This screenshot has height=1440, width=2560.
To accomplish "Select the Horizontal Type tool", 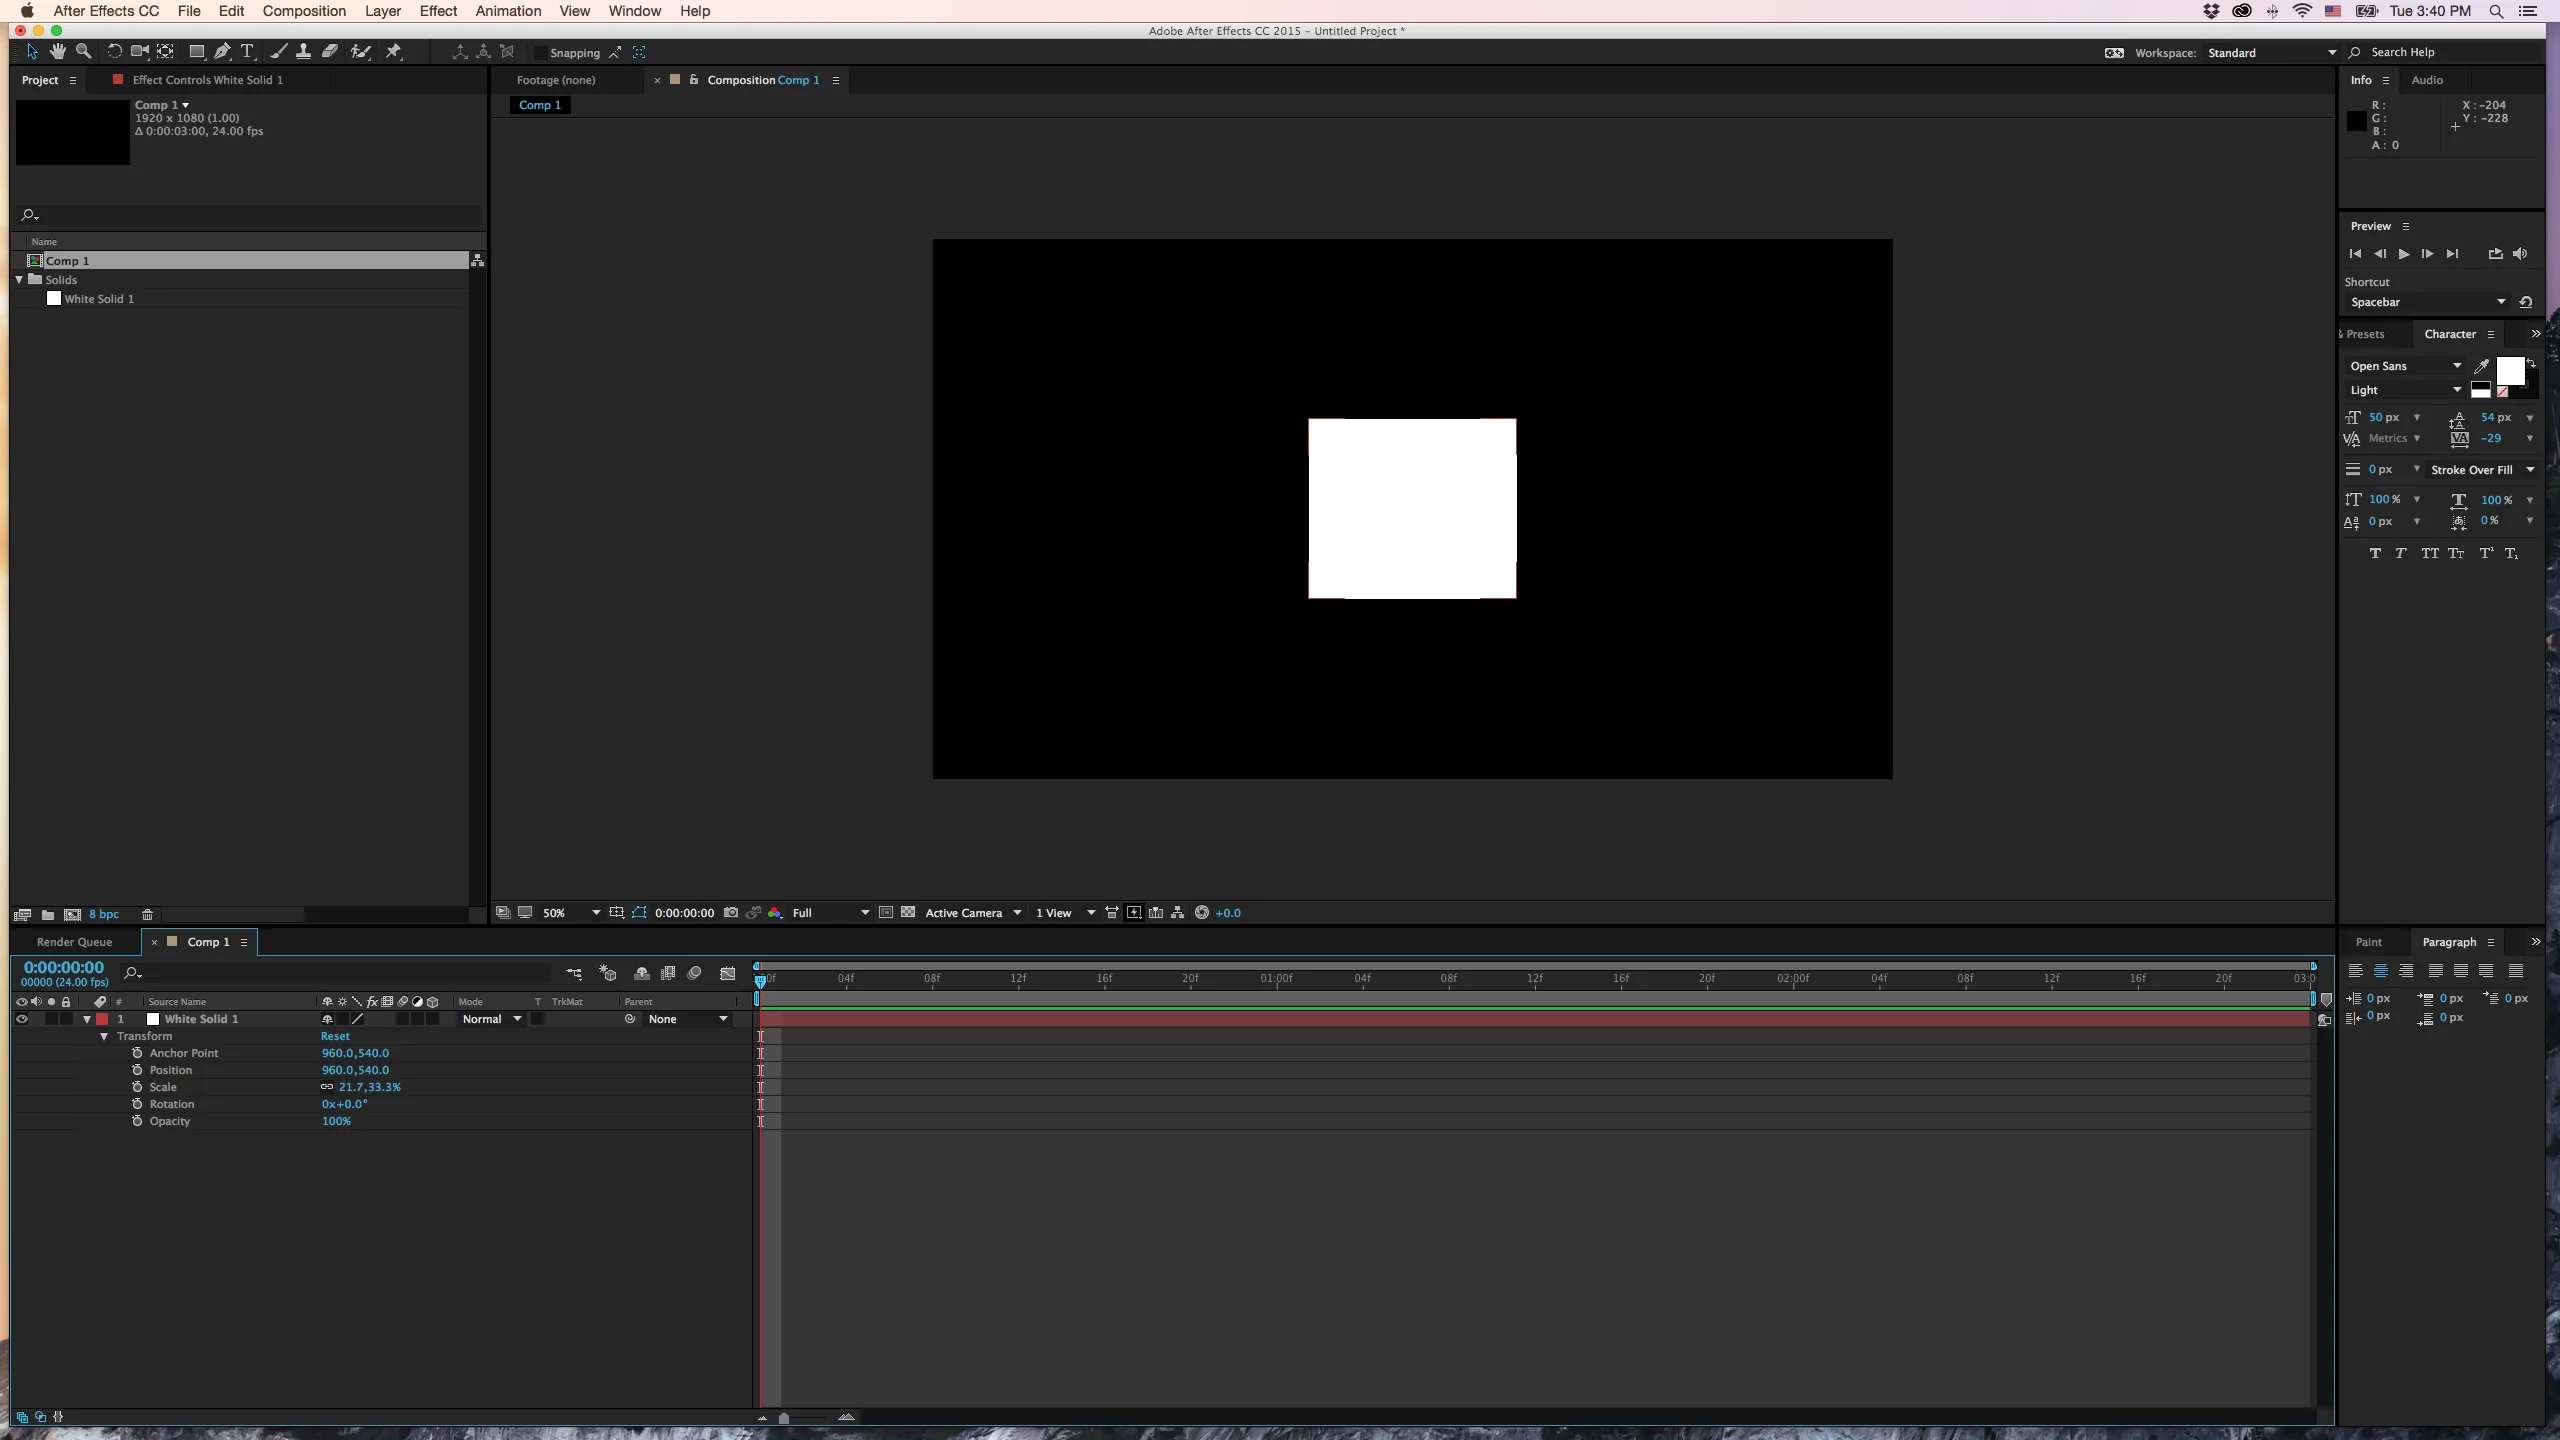I will [247, 52].
